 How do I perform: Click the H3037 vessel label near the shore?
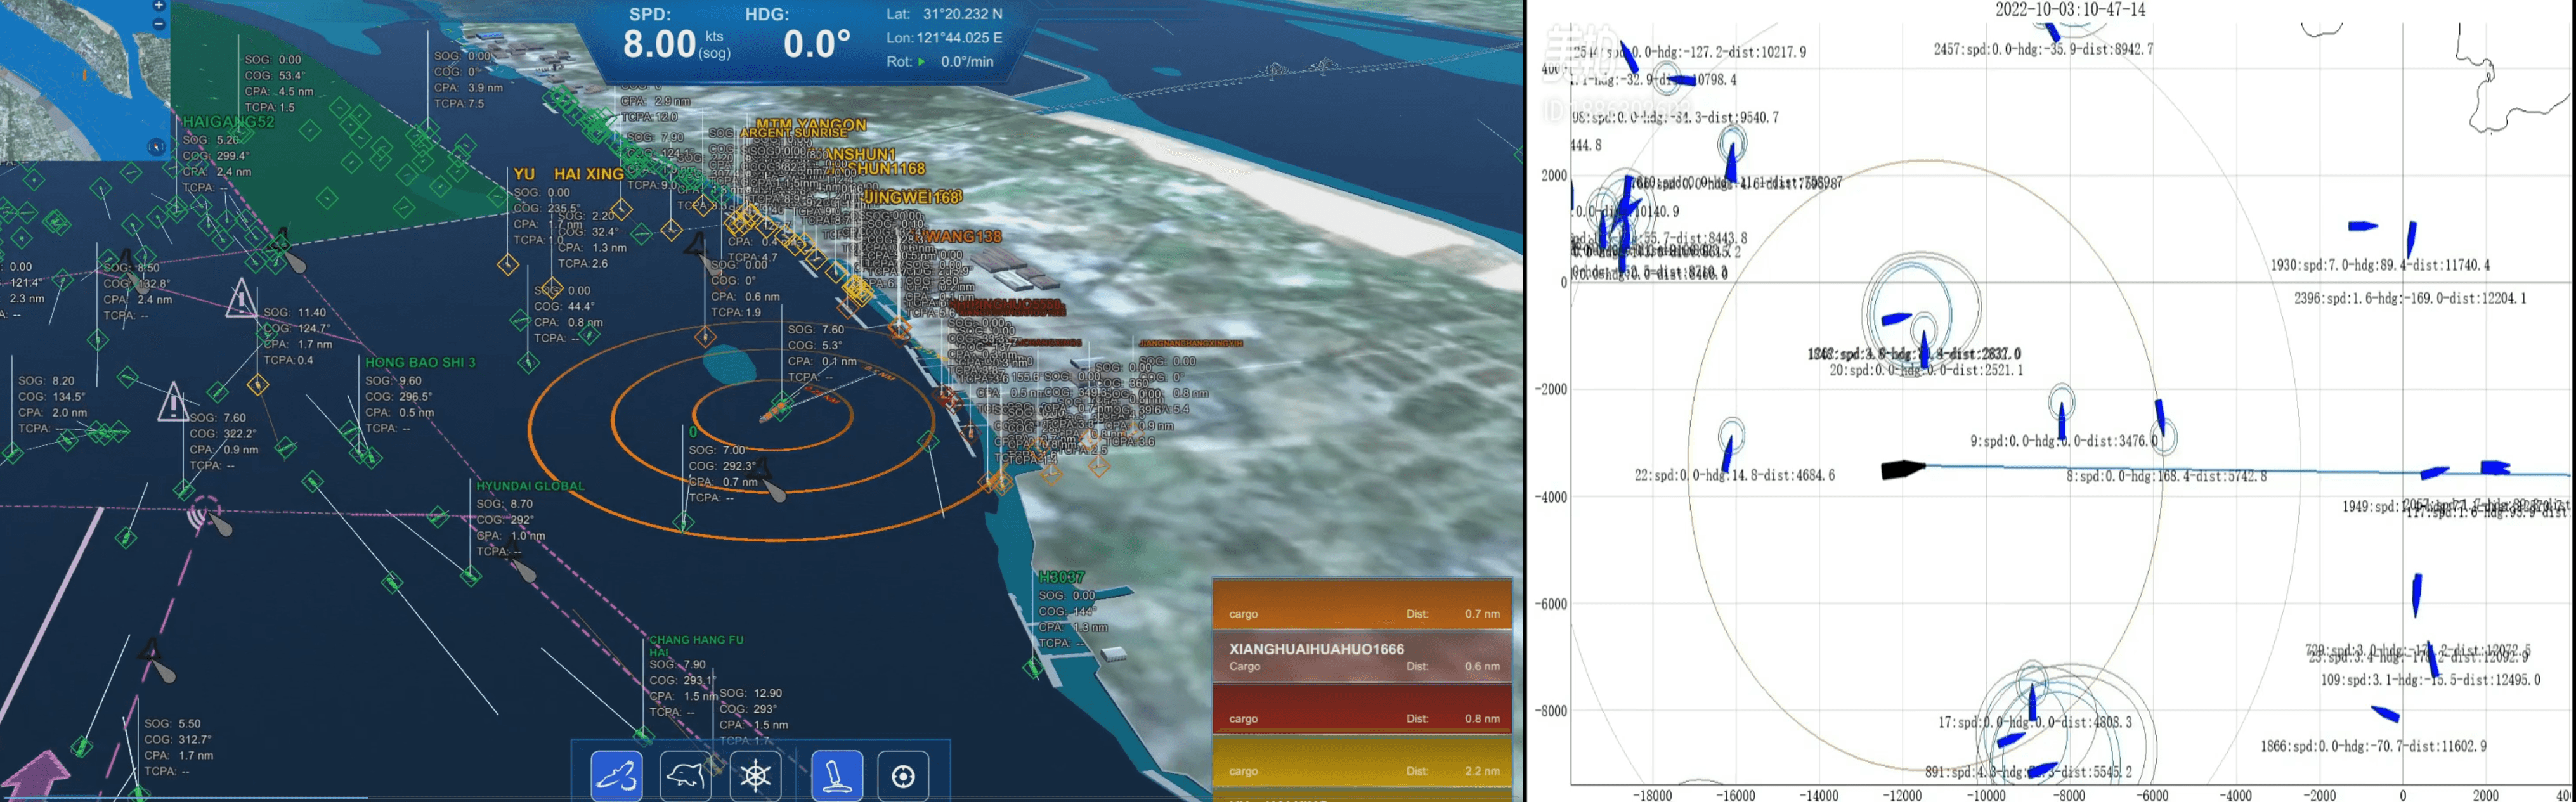tap(1061, 577)
